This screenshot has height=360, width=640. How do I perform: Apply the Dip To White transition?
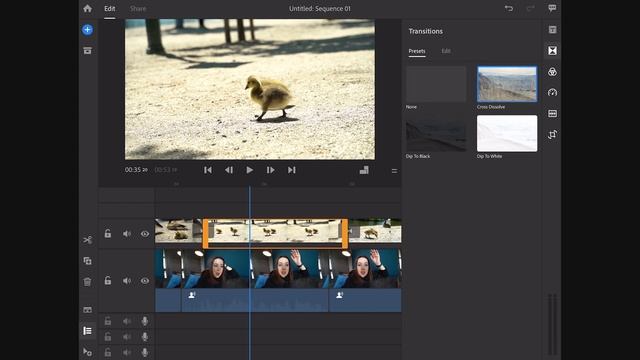tap(507, 133)
